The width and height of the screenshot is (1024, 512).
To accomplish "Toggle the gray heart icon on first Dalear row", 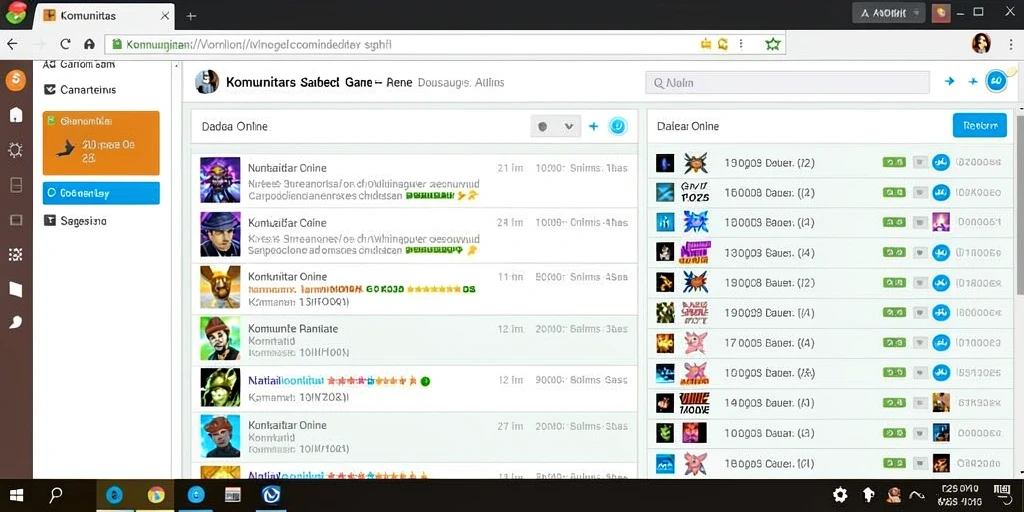I will point(920,163).
